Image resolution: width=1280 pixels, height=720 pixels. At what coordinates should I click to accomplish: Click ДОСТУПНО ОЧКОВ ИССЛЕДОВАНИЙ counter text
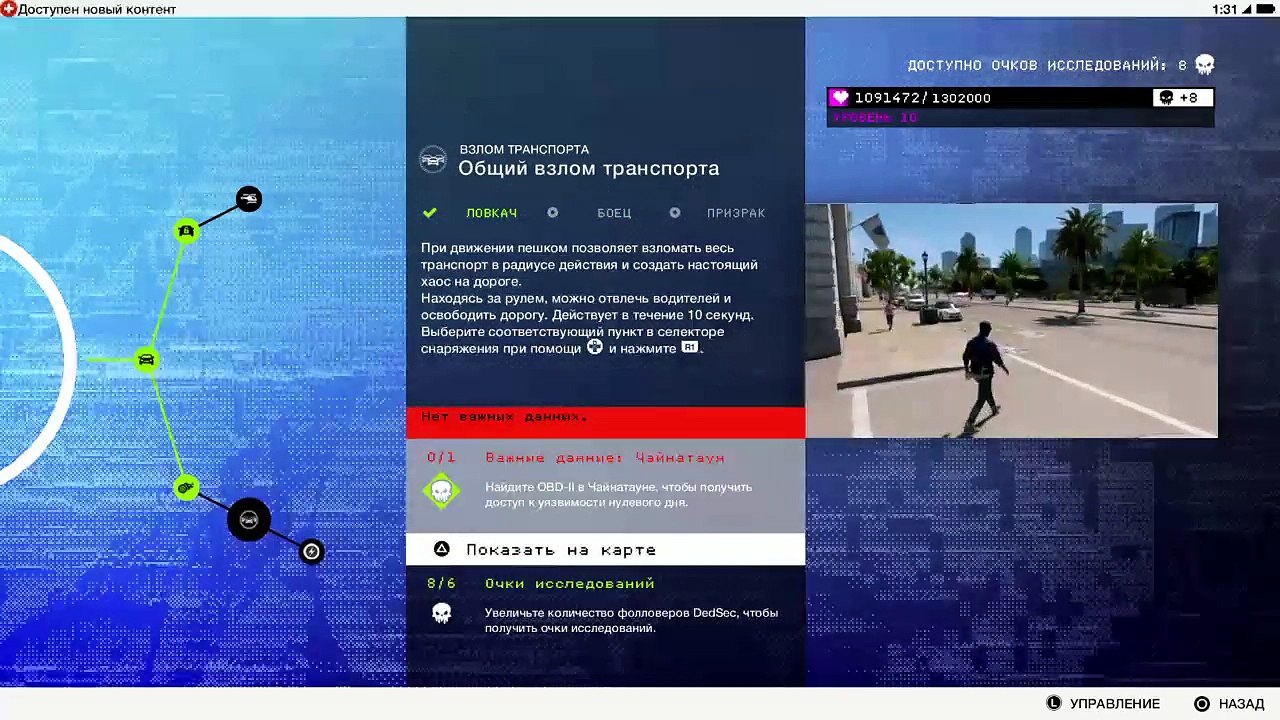pyautogui.click(x=1047, y=65)
